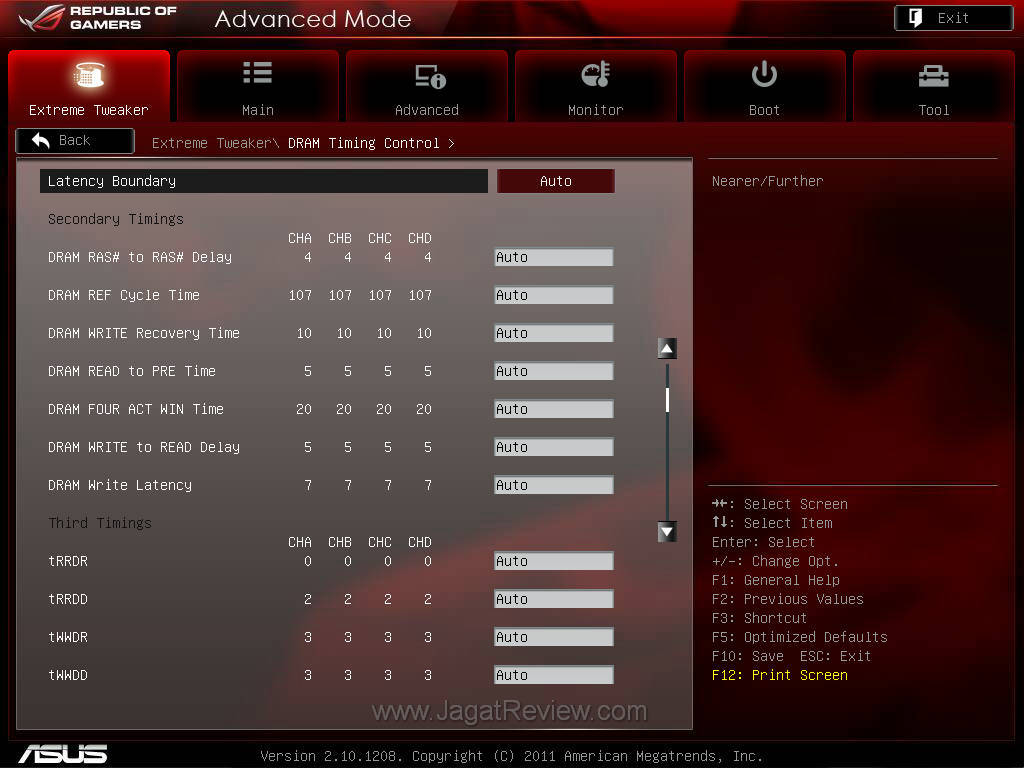
Task: Click the Back arrow icon
Action: tap(40, 140)
